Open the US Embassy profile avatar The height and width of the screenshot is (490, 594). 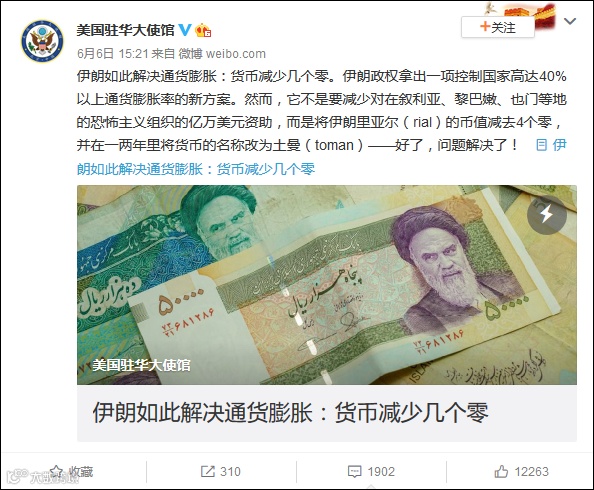42,41
